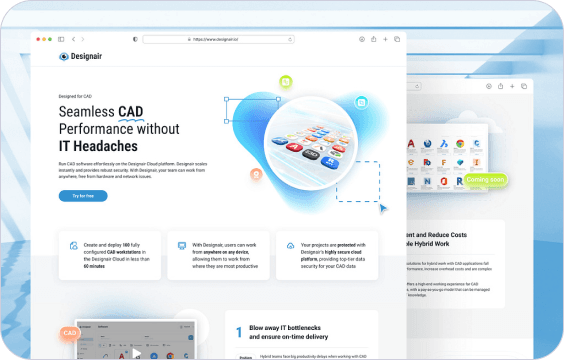The width and height of the screenshot is (564, 360).
Task: Click the anywhere on any device card icon
Action: click(x=182, y=246)
